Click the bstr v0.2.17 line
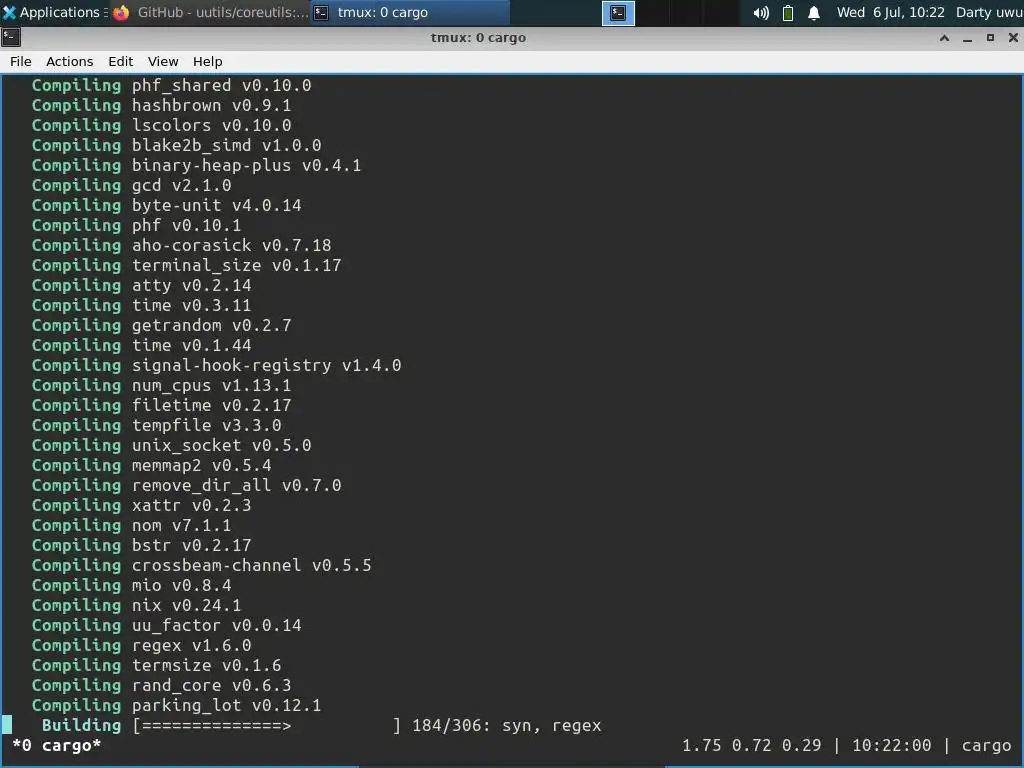This screenshot has width=1024, height=768. coord(142,545)
